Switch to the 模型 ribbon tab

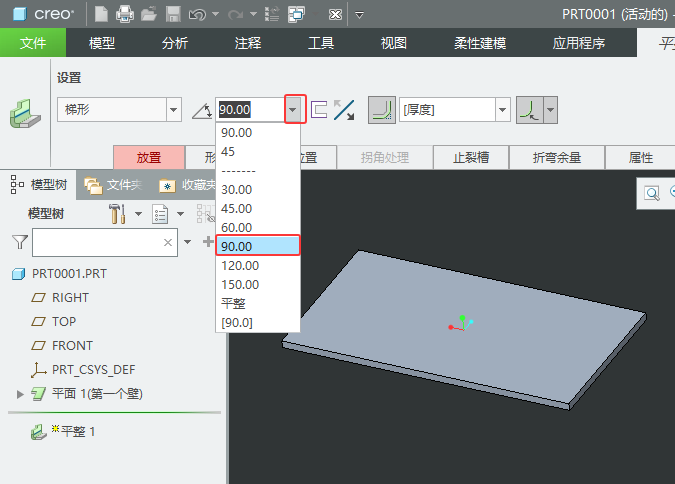click(102, 43)
